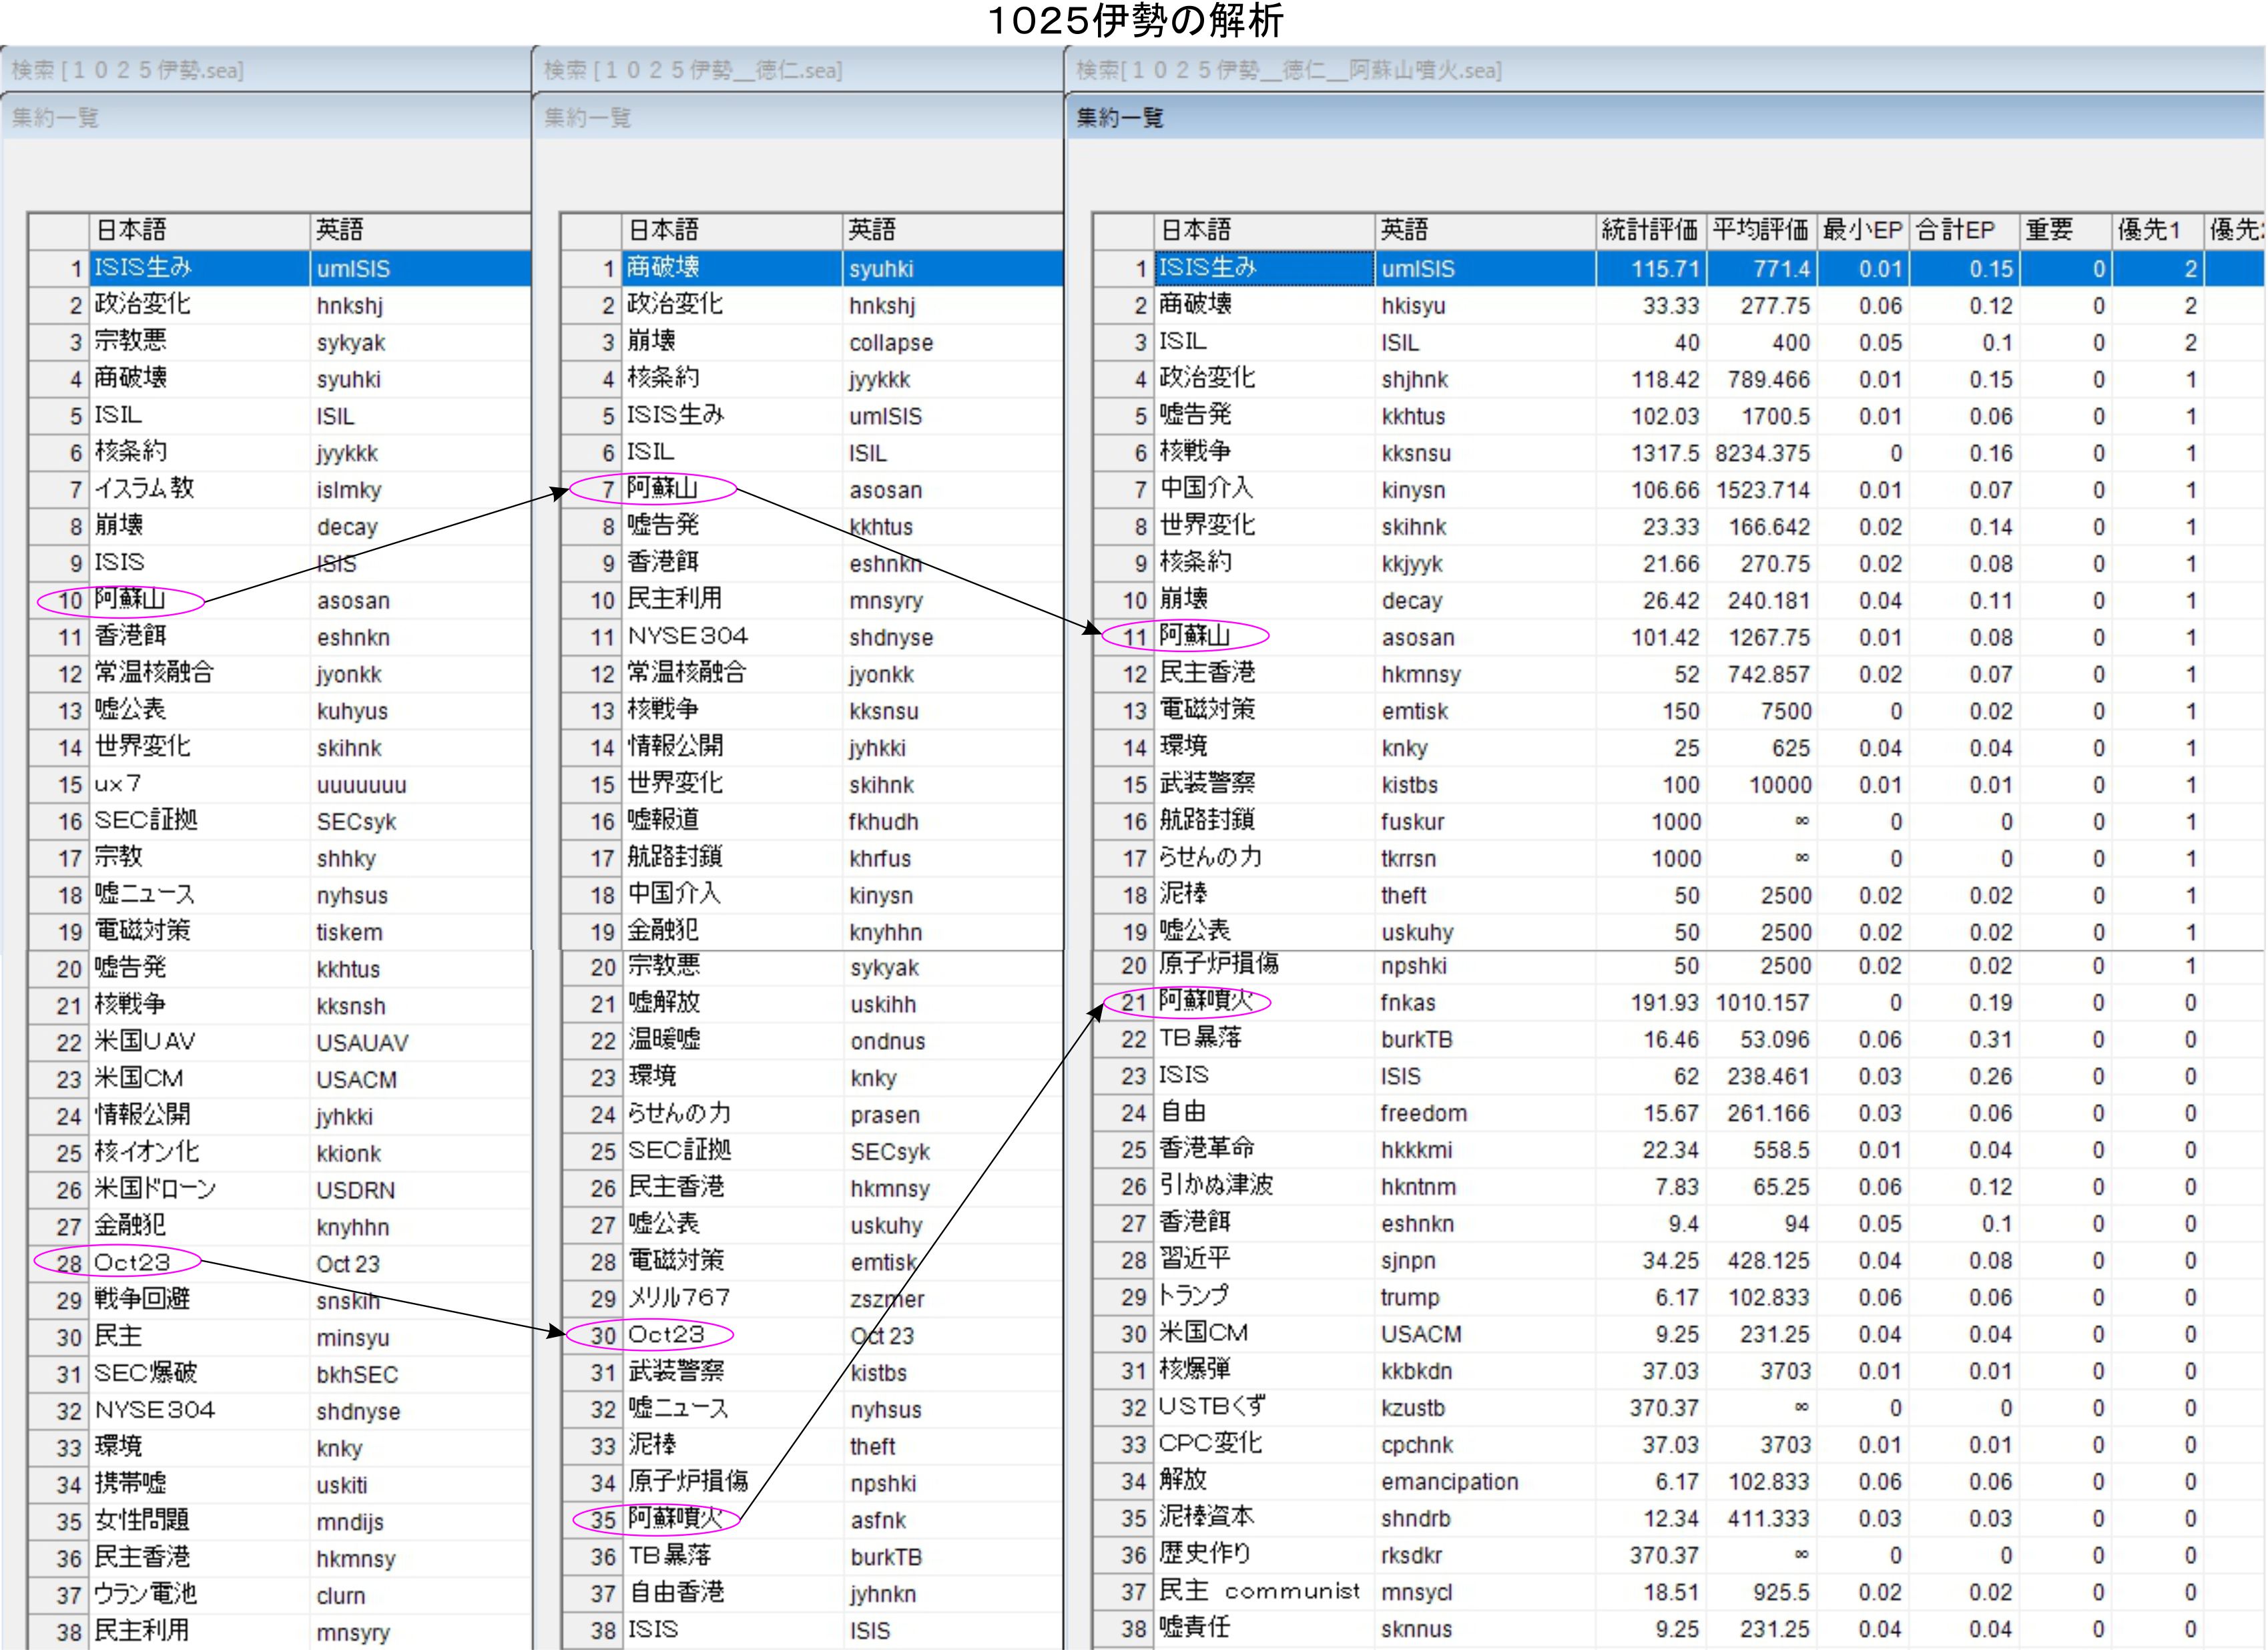Select the 阿蘇噴火 row in right table
This screenshot has width=2268, height=1650.
pyautogui.click(x=1205, y=1002)
